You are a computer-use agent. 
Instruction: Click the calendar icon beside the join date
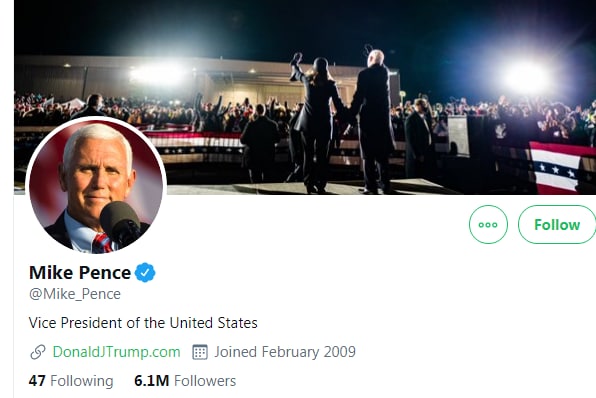coord(200,352)
